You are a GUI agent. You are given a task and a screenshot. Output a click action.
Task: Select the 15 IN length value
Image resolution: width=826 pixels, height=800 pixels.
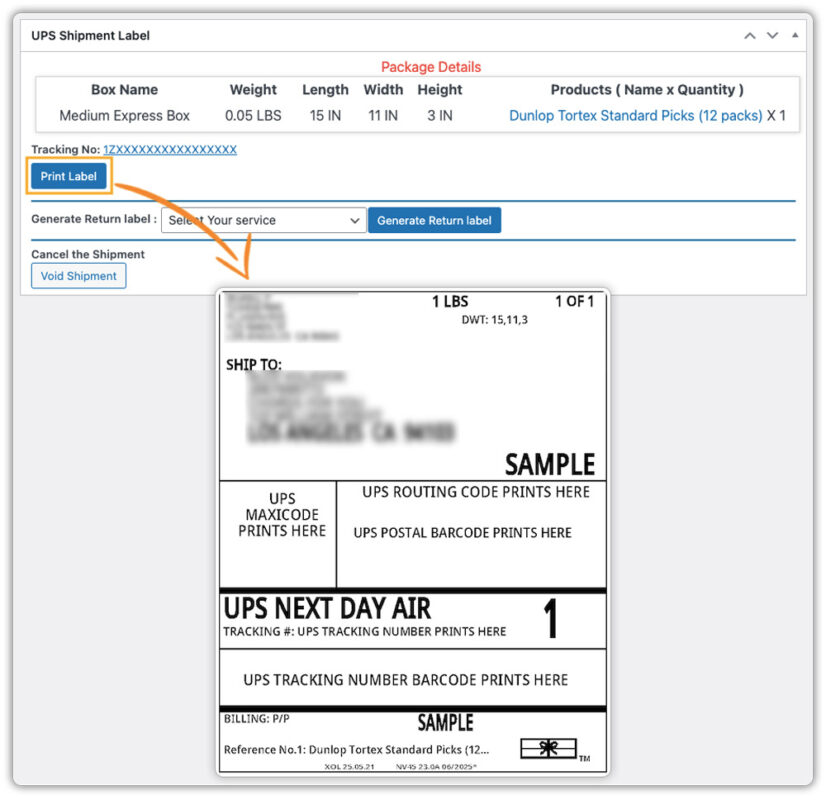tap(325, 115)
